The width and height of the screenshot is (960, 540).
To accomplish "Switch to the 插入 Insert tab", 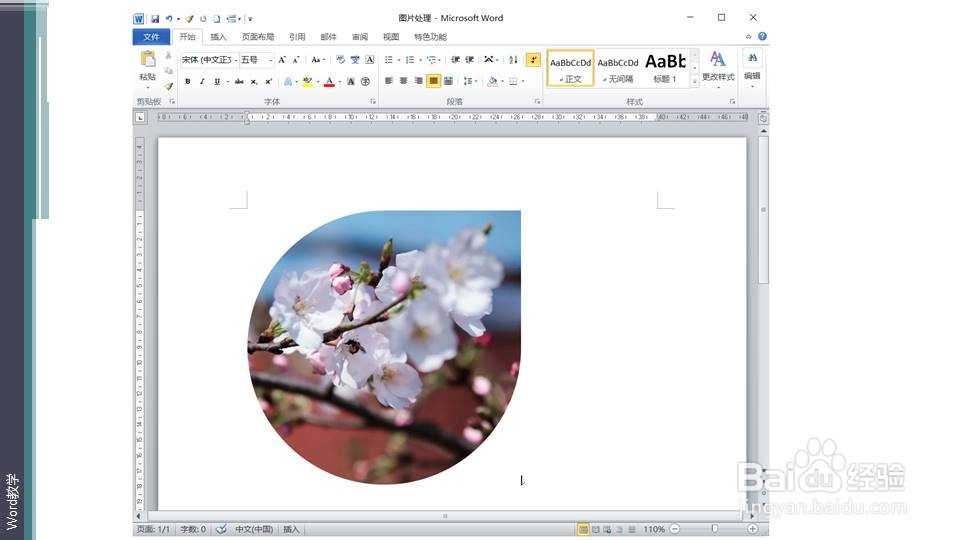I will [218, 37].
